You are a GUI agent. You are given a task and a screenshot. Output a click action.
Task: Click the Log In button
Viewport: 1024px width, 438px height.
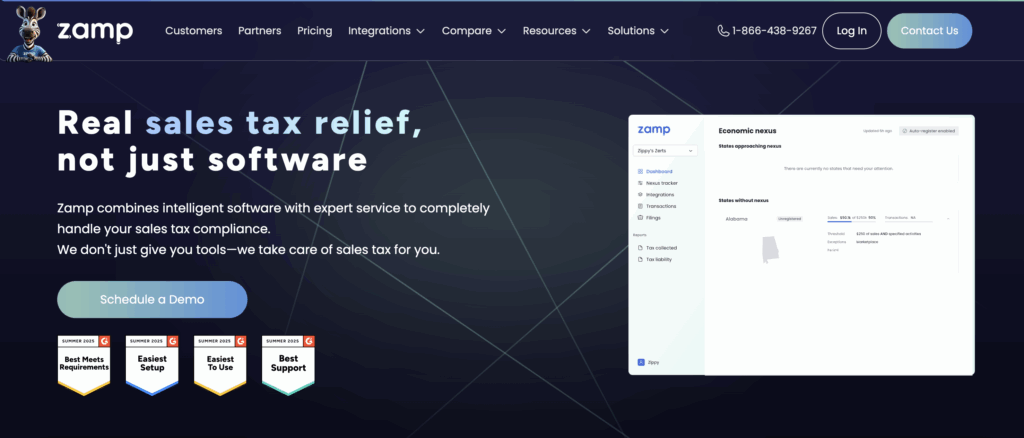click(852, 31)
